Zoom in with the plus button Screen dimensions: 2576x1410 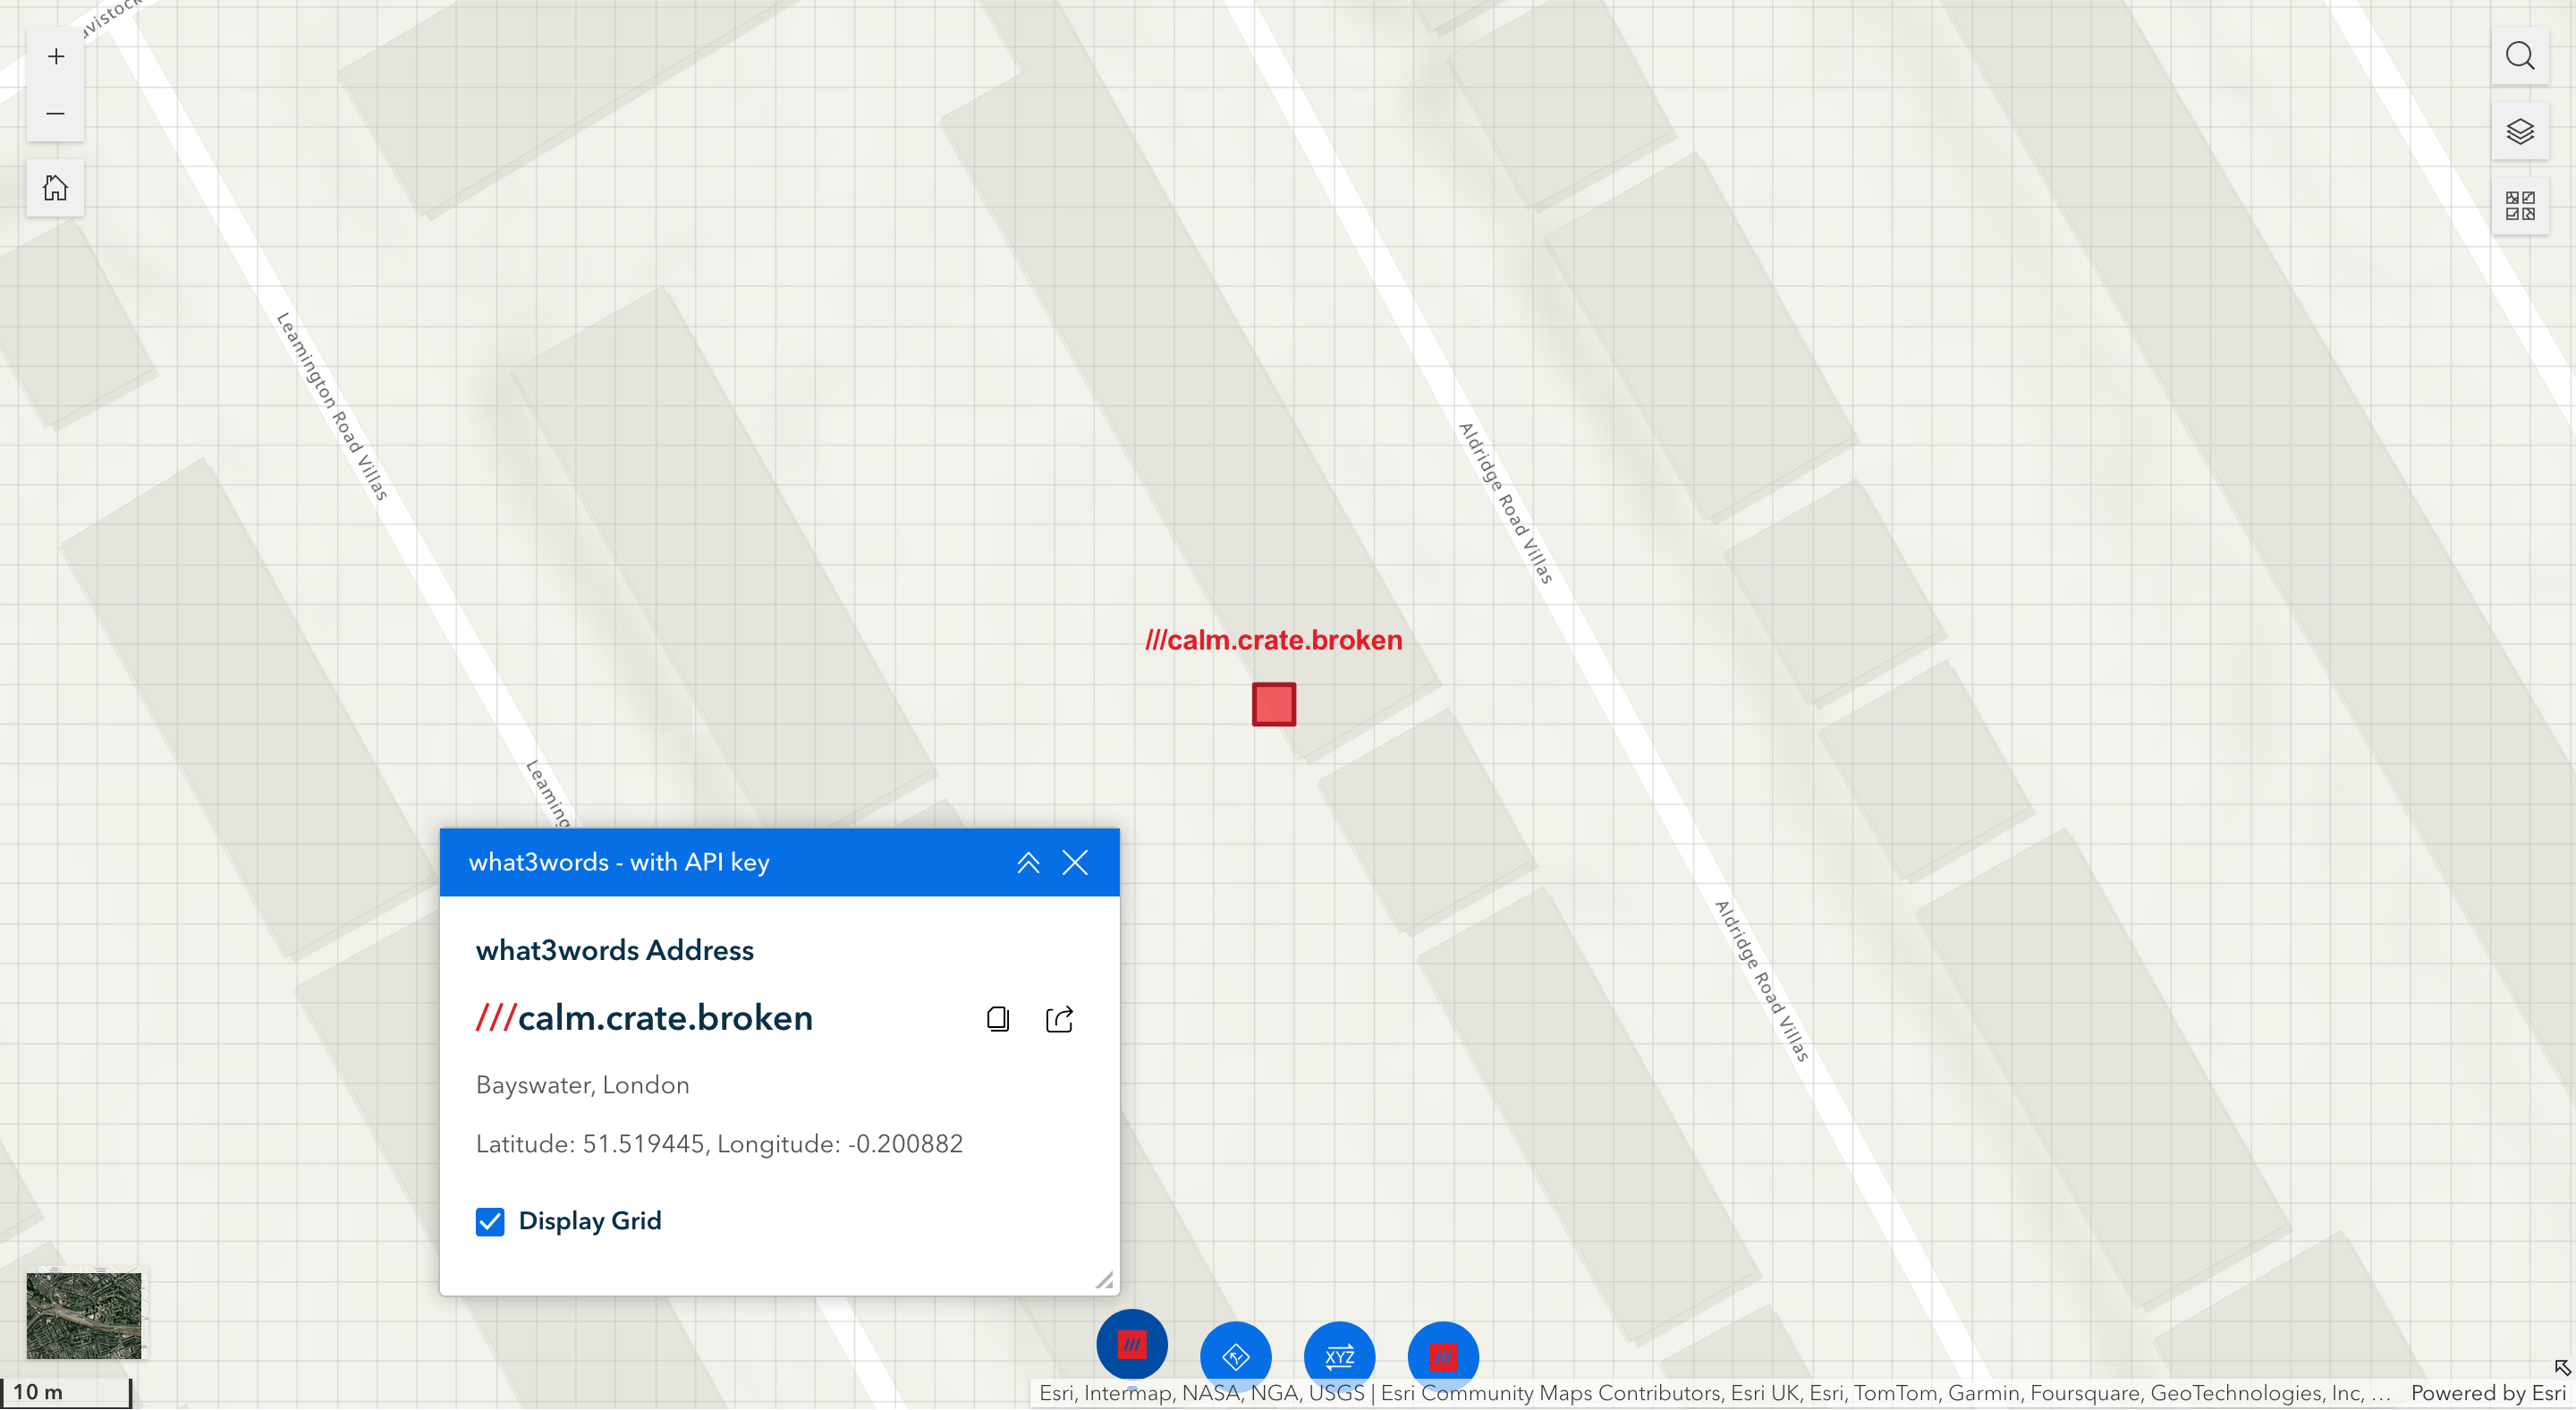[56, 56]
